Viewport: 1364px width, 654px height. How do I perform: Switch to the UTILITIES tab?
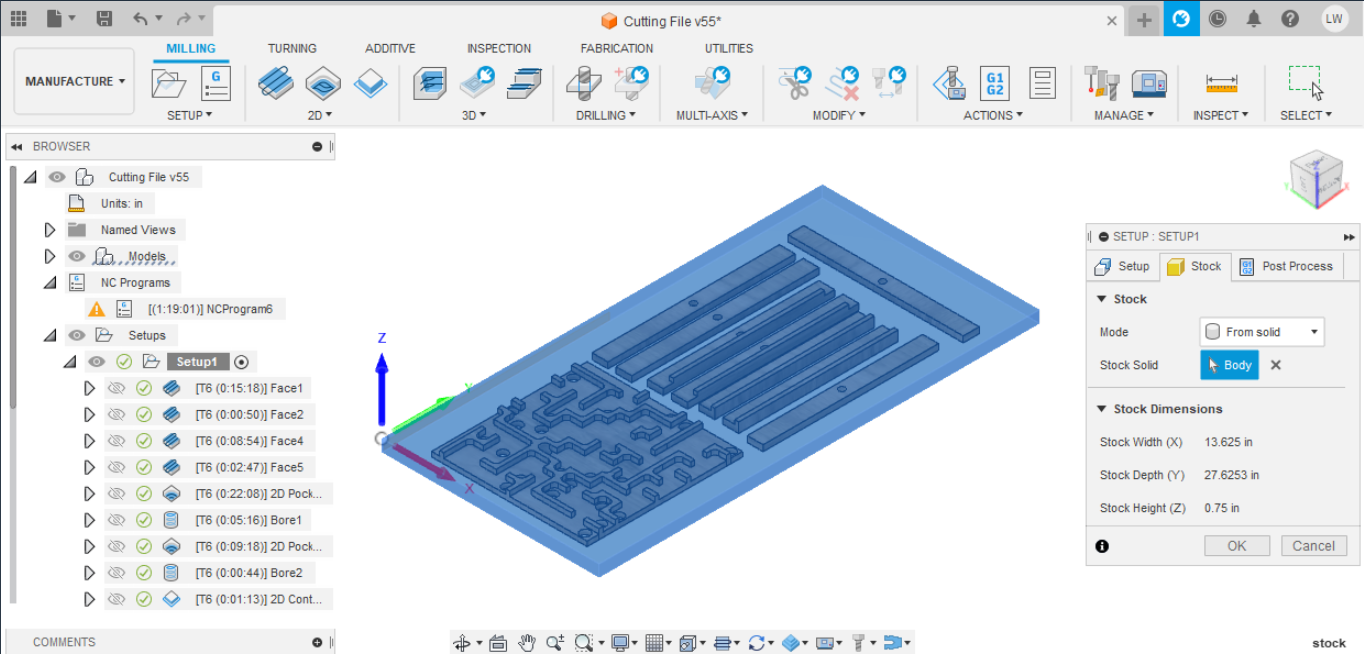pyautogui.click(x=729, y=48)
